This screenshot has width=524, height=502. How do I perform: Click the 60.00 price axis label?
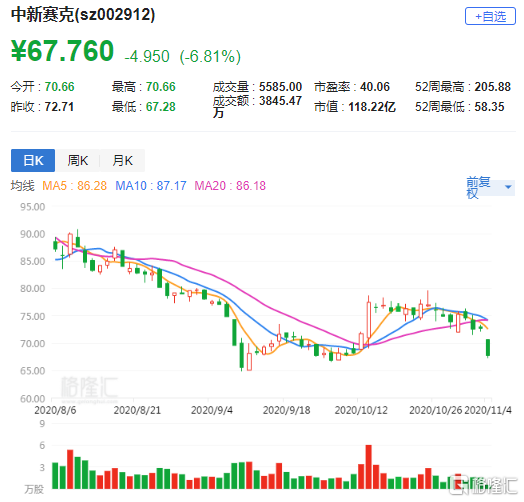[32, 398]
